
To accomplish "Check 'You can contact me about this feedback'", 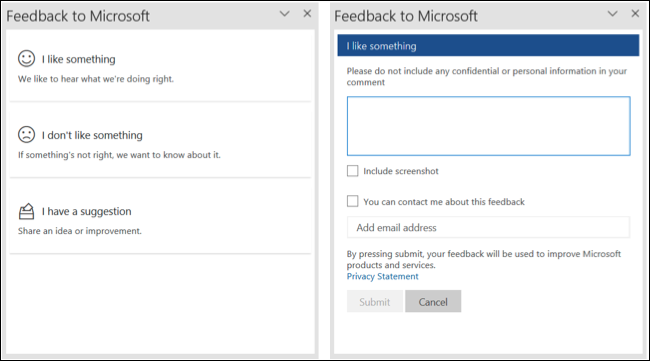I will (352, 201).
